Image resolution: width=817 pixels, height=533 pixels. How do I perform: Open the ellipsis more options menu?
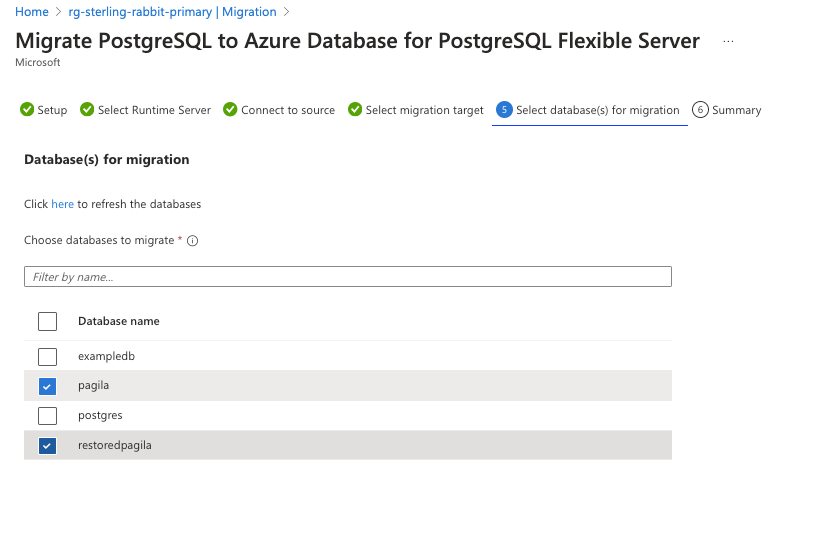728,42
